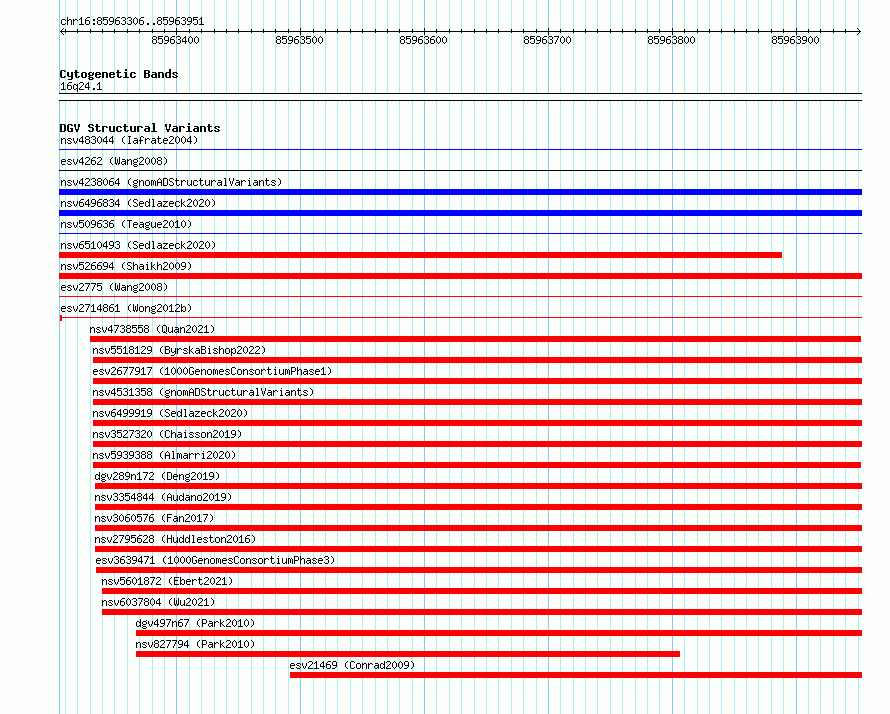Click the 85963700 ruler position
This screenshot has height=714, width=890.
coord(547,40)
